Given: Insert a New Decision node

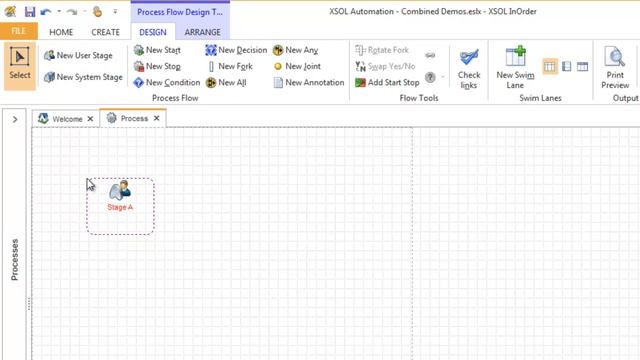Looking at the screenshot, I should (236, 50).
